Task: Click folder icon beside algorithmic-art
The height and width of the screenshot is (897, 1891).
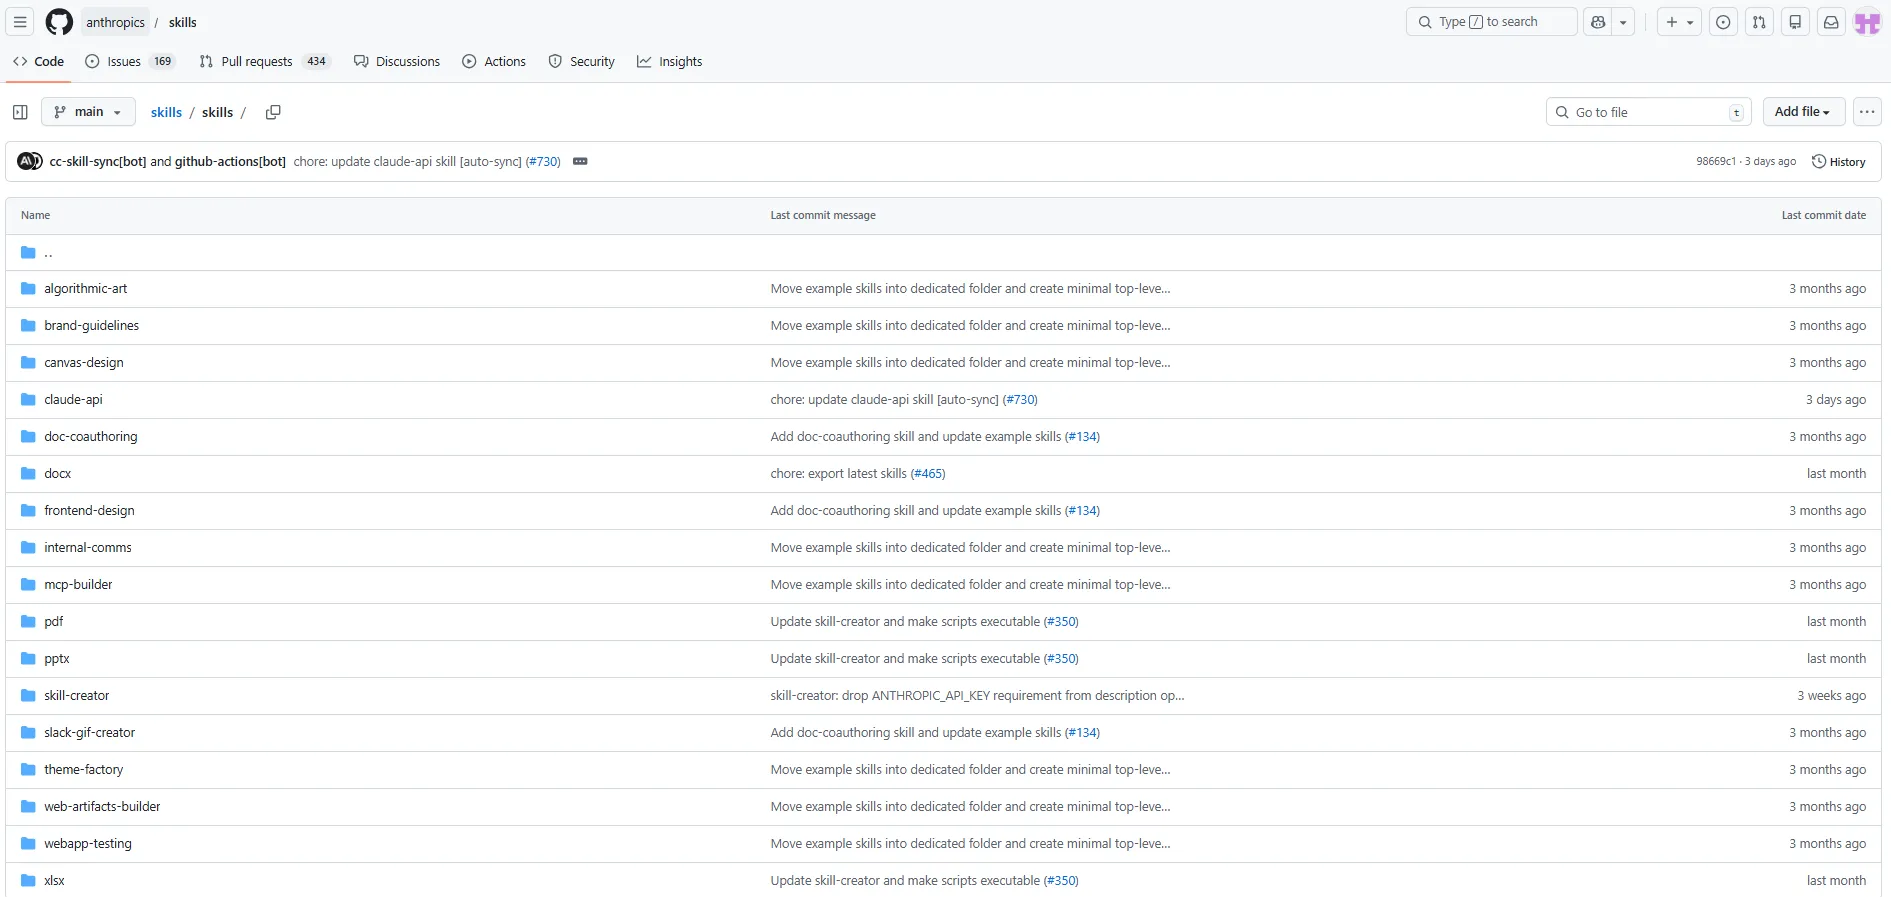Action: click(x=28, y=288)
